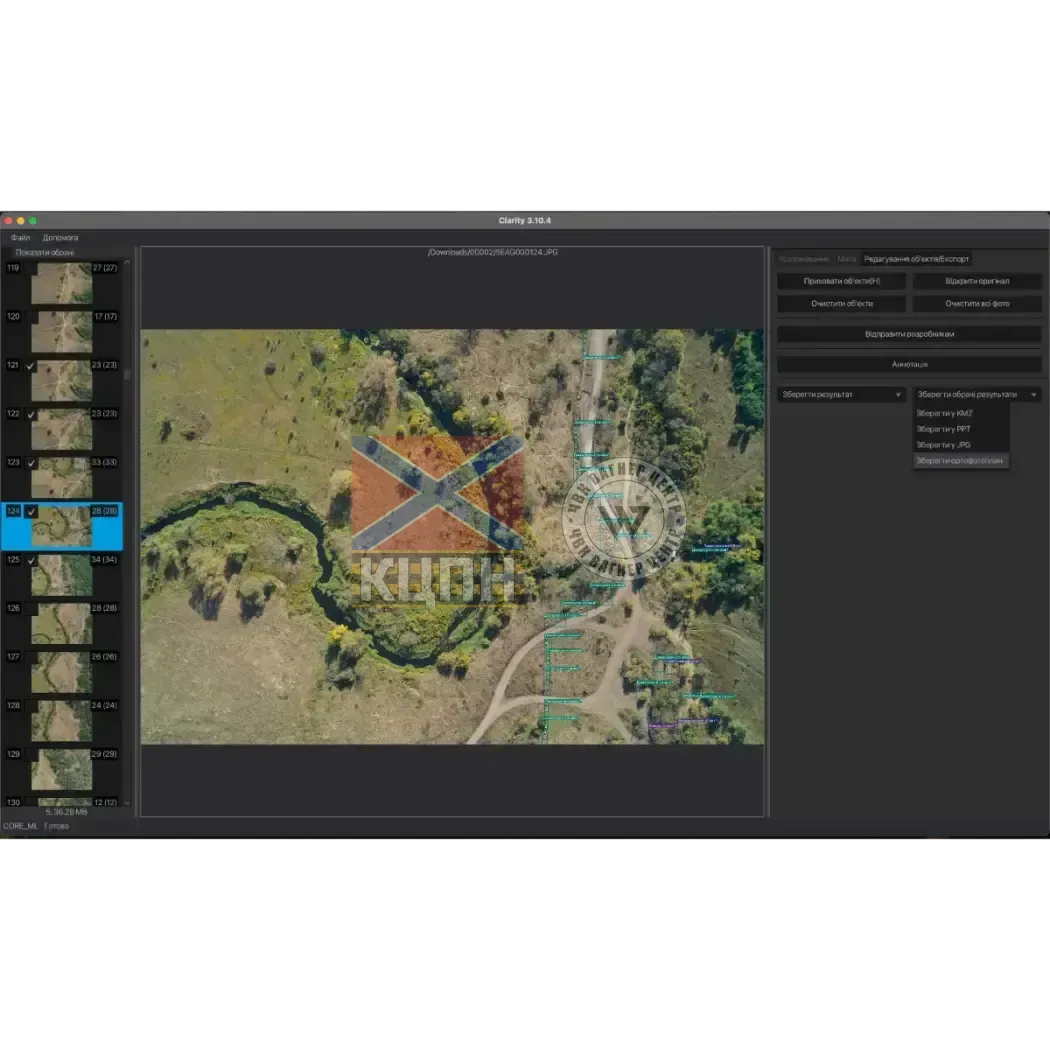Collapse the 'Зберегти обрані результати' dropdown
Image resolution: width=1050 pixels, height=1050 pixels.
pyautogui.click(x=977, y=395)
